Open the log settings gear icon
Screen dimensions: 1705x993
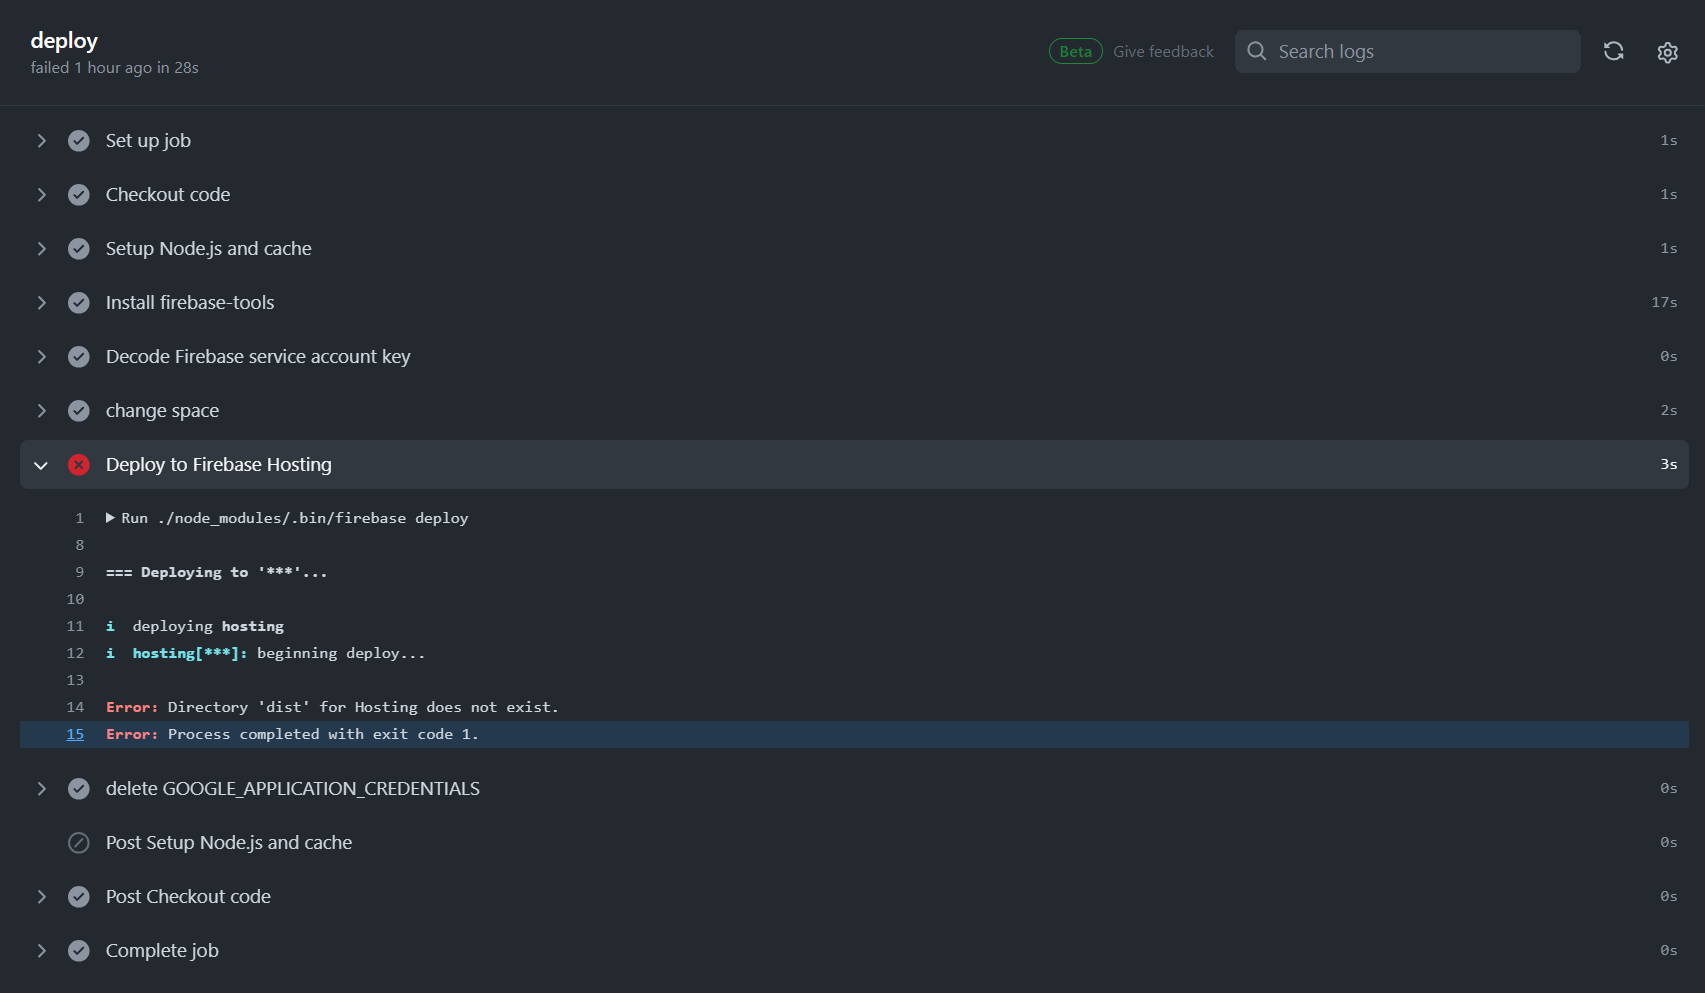pos(1667,52)
